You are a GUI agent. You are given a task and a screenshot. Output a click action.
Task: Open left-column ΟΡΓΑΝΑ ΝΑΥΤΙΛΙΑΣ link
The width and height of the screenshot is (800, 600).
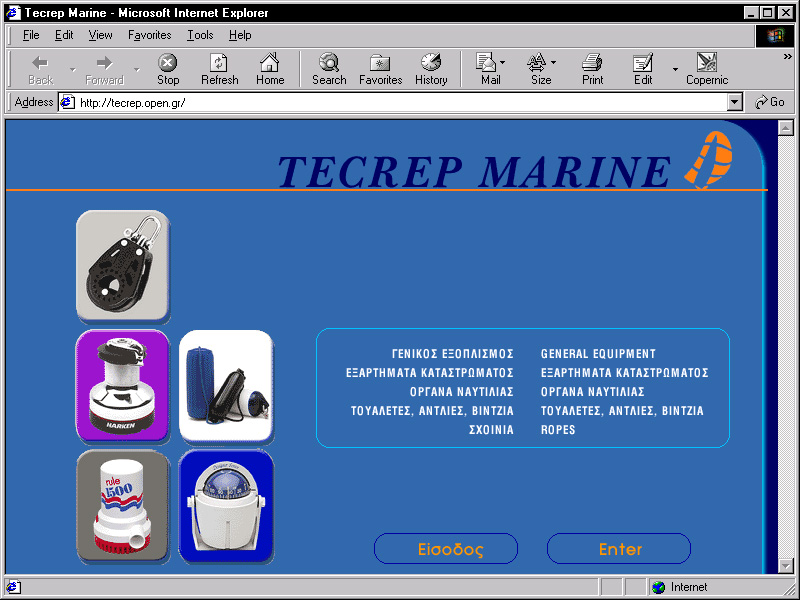(x=461, y=392)
